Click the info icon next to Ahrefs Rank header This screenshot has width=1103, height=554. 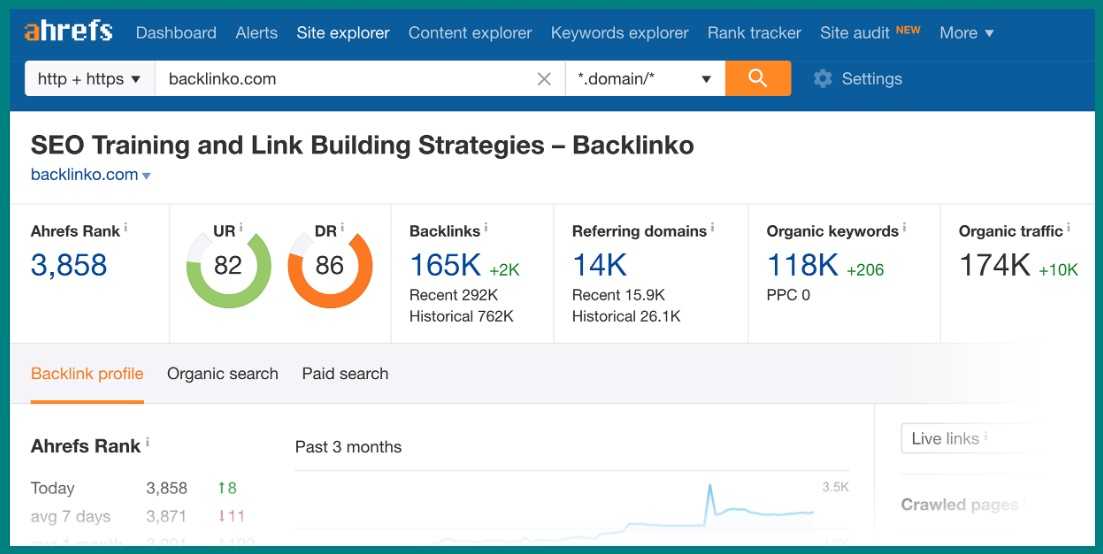click(x=126, y=229)
